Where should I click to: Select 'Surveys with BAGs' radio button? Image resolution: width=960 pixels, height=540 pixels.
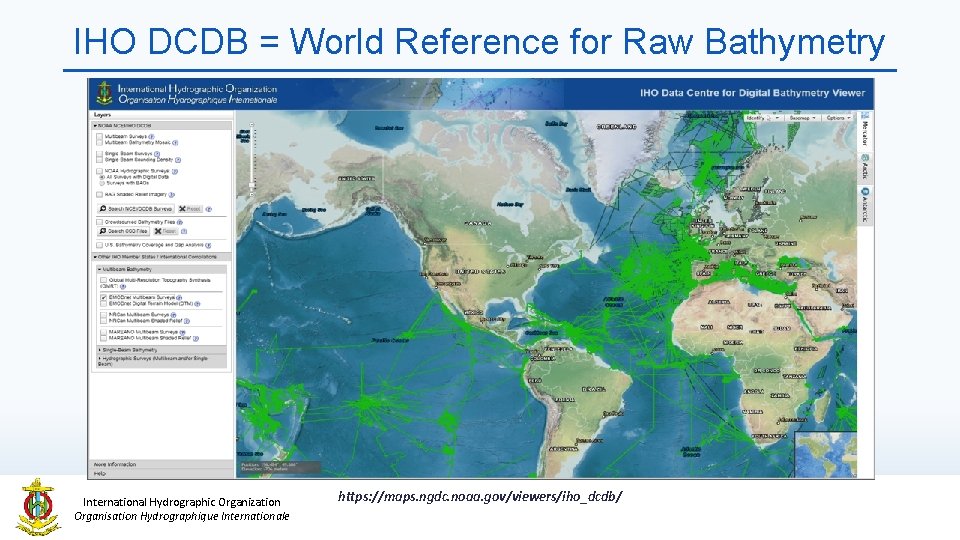tap(102, 183)
